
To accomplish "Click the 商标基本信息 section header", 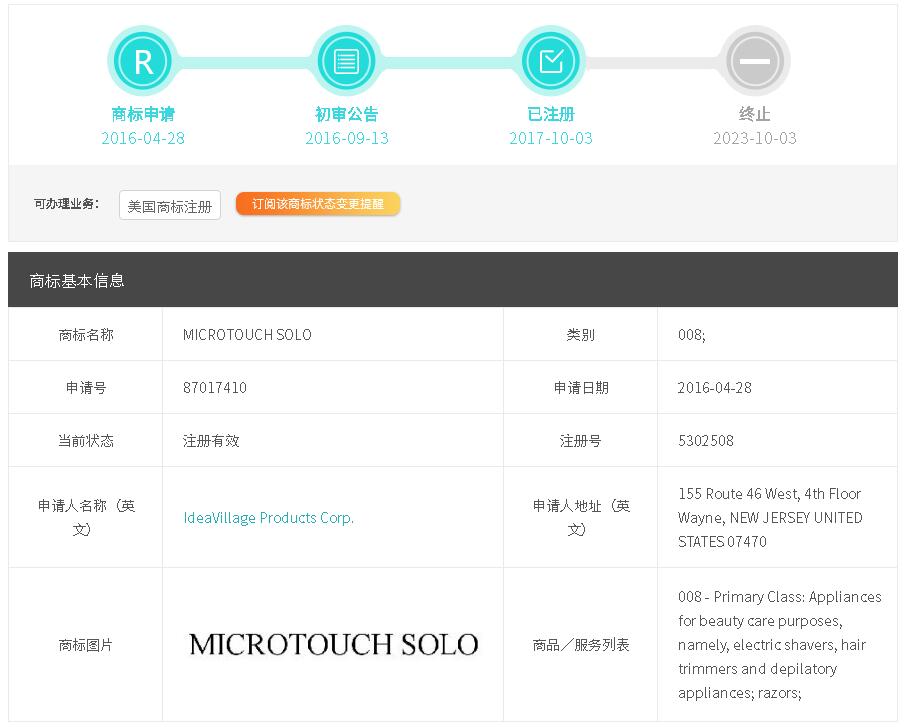I will coord(77,281).
